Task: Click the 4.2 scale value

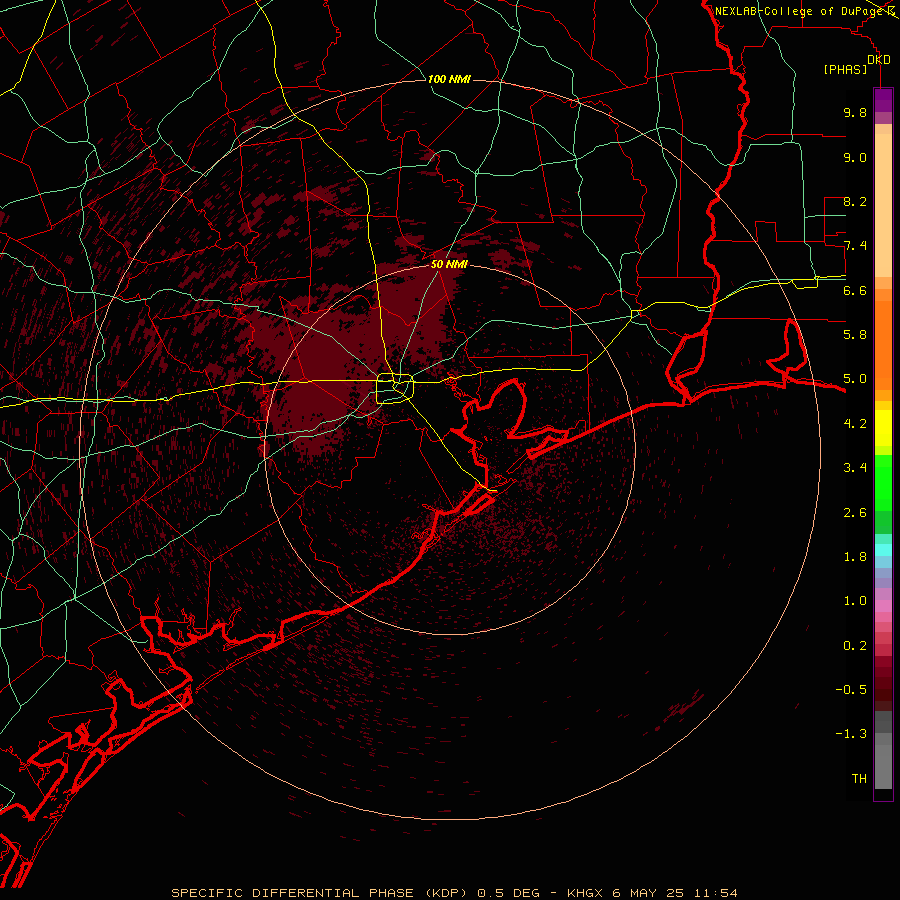Action: pos(855,424)
